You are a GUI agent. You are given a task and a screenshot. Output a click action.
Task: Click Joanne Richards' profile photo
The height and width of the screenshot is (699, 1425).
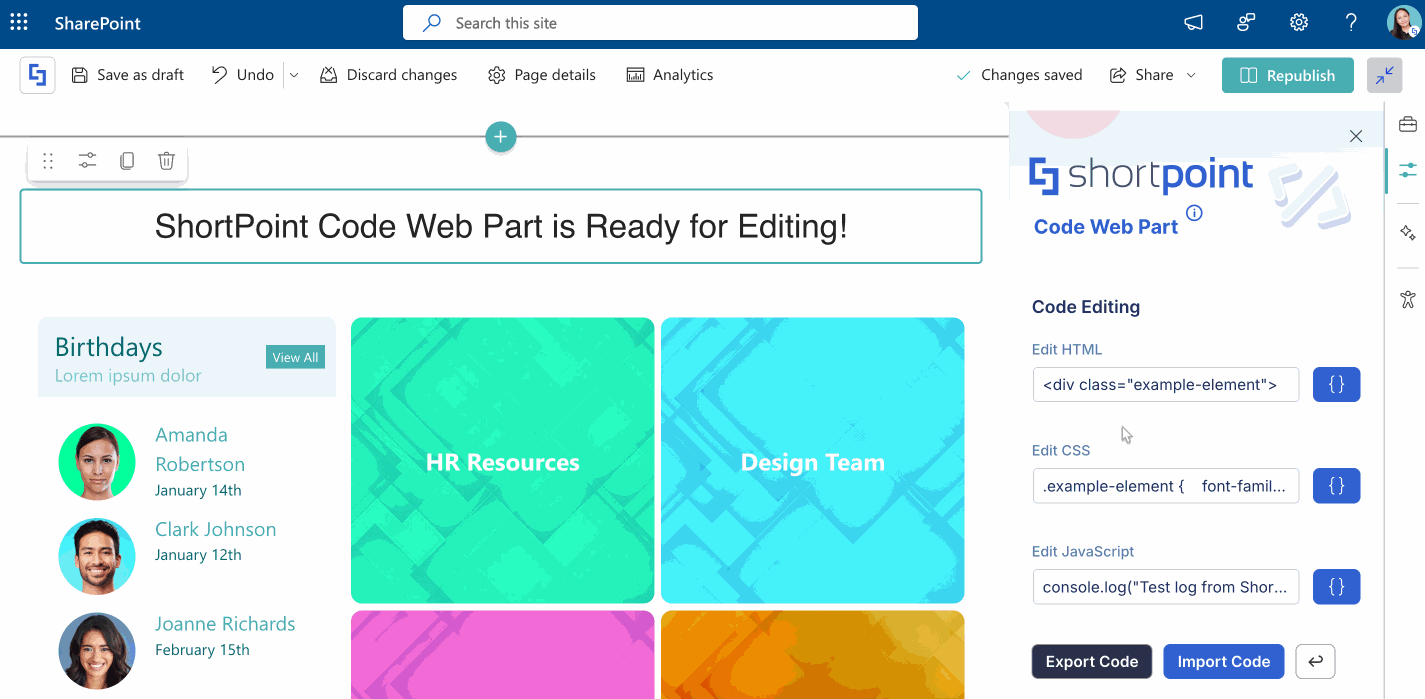coord(97,651)
